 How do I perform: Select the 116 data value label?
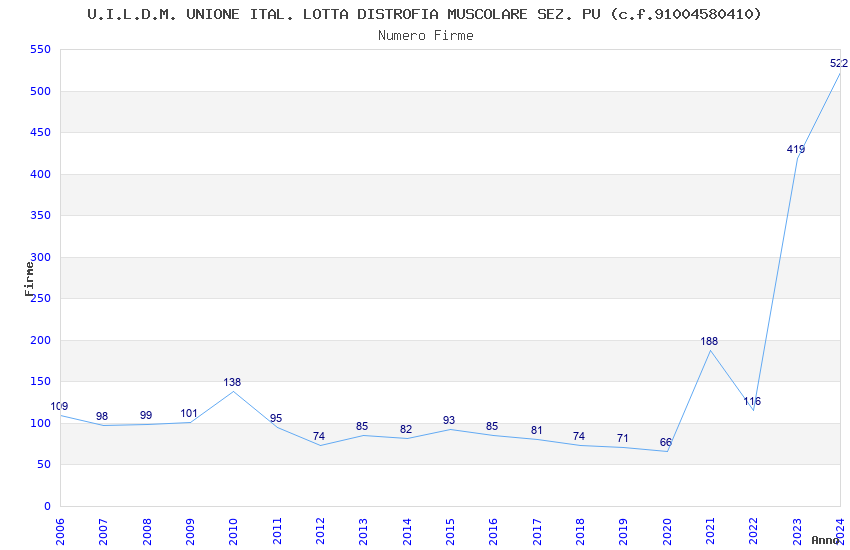[x=752, y=401]
